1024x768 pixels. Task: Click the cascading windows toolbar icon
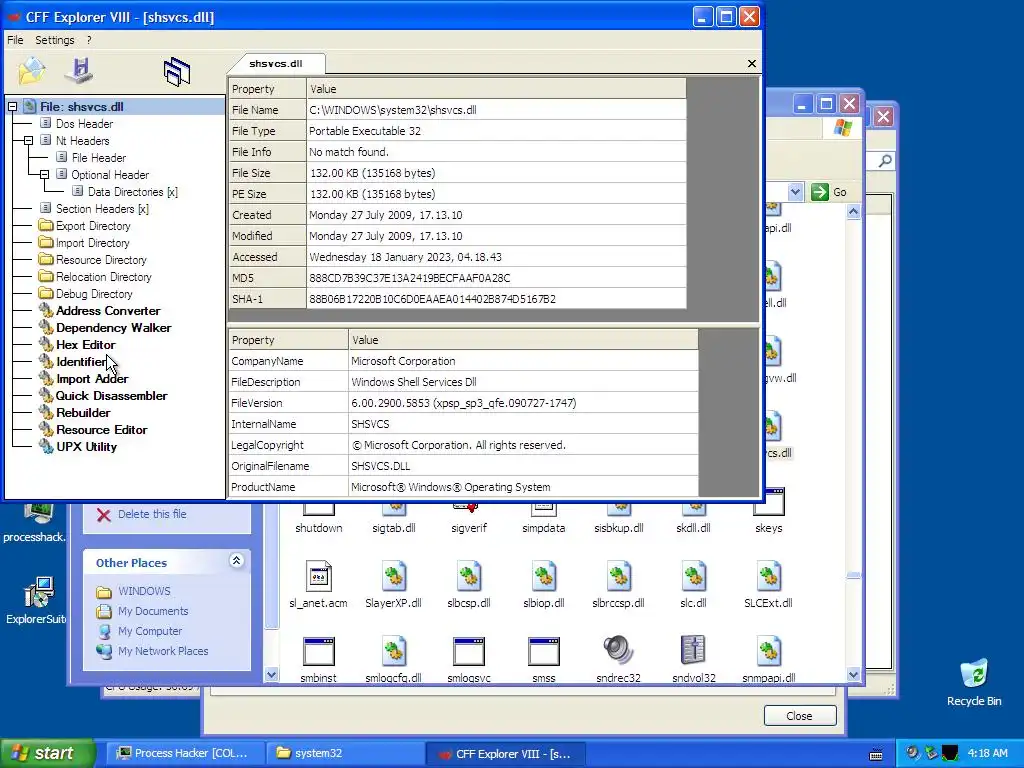[177, 71]
